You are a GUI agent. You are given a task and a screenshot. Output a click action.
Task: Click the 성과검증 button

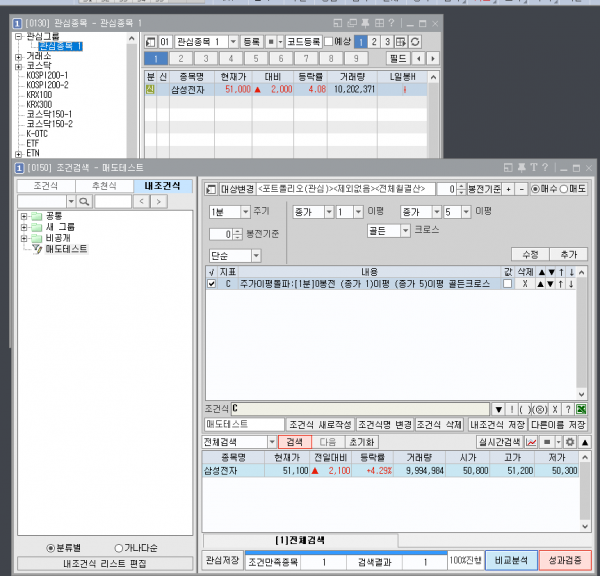(565, 561)
